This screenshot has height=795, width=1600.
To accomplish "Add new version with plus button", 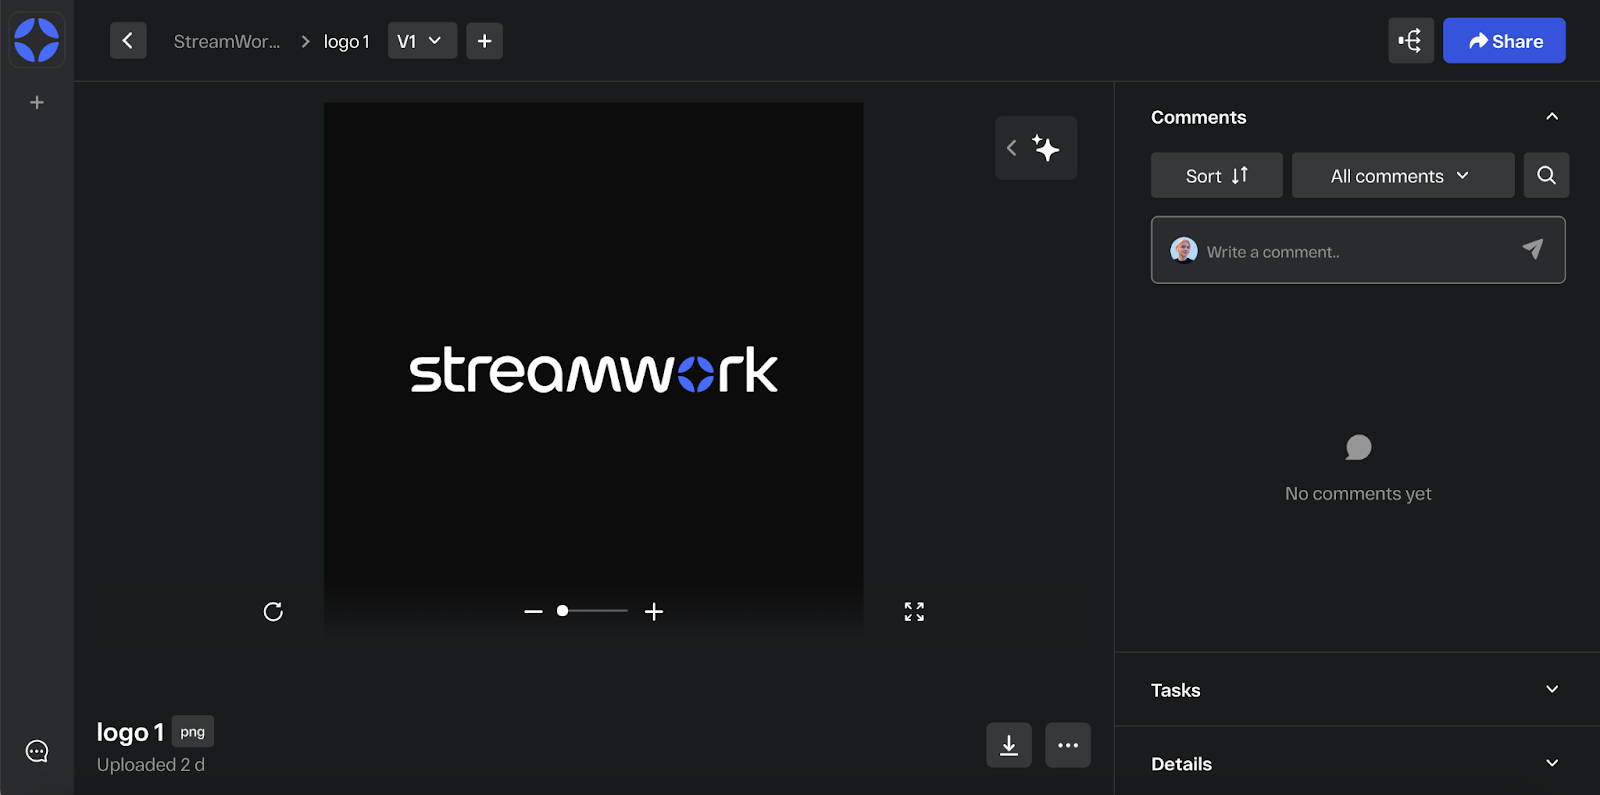I will click(485, 41).
